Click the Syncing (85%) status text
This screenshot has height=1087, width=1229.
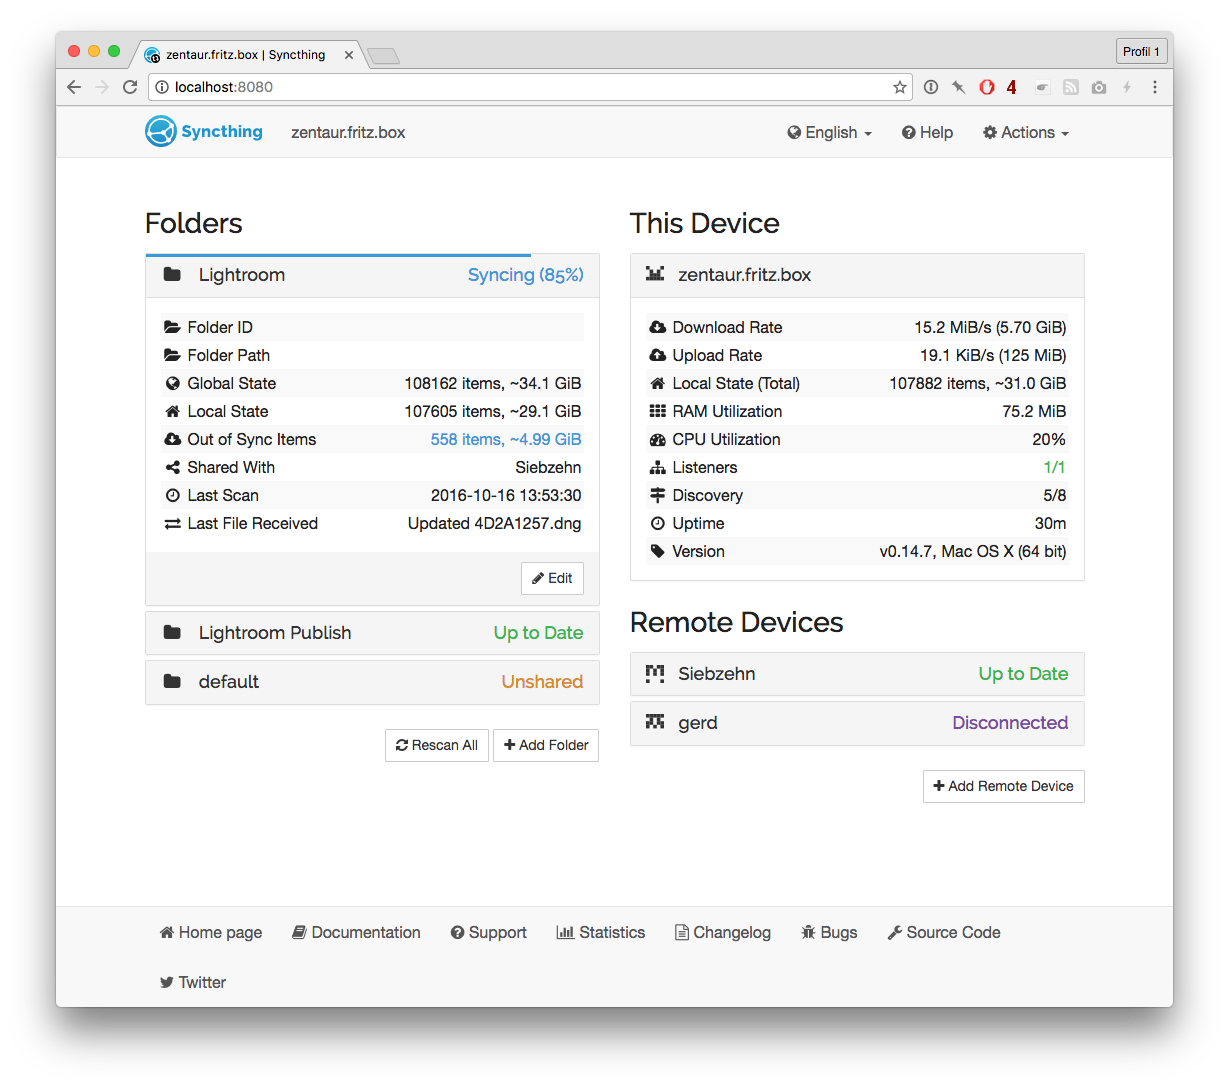(526, 275)
